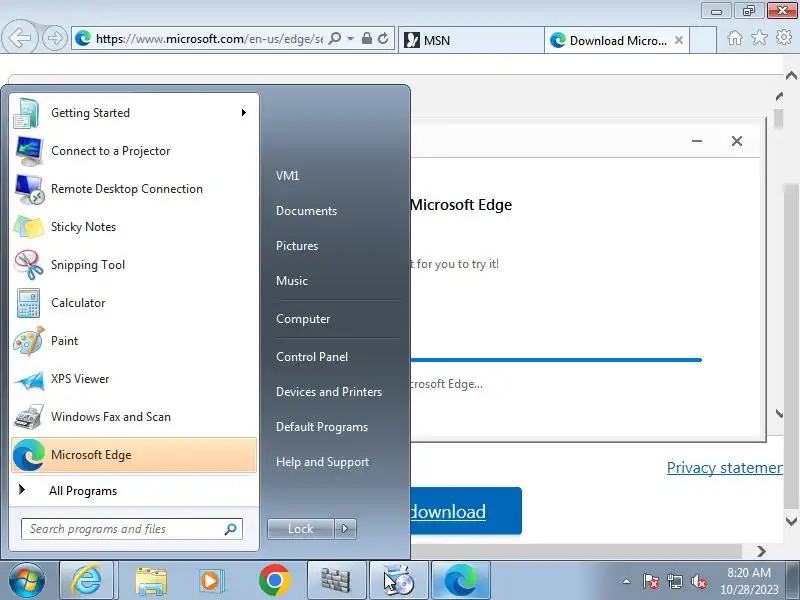800x600 pixels.
Task: Open a new blank IE tab
Action: (703, 40)
